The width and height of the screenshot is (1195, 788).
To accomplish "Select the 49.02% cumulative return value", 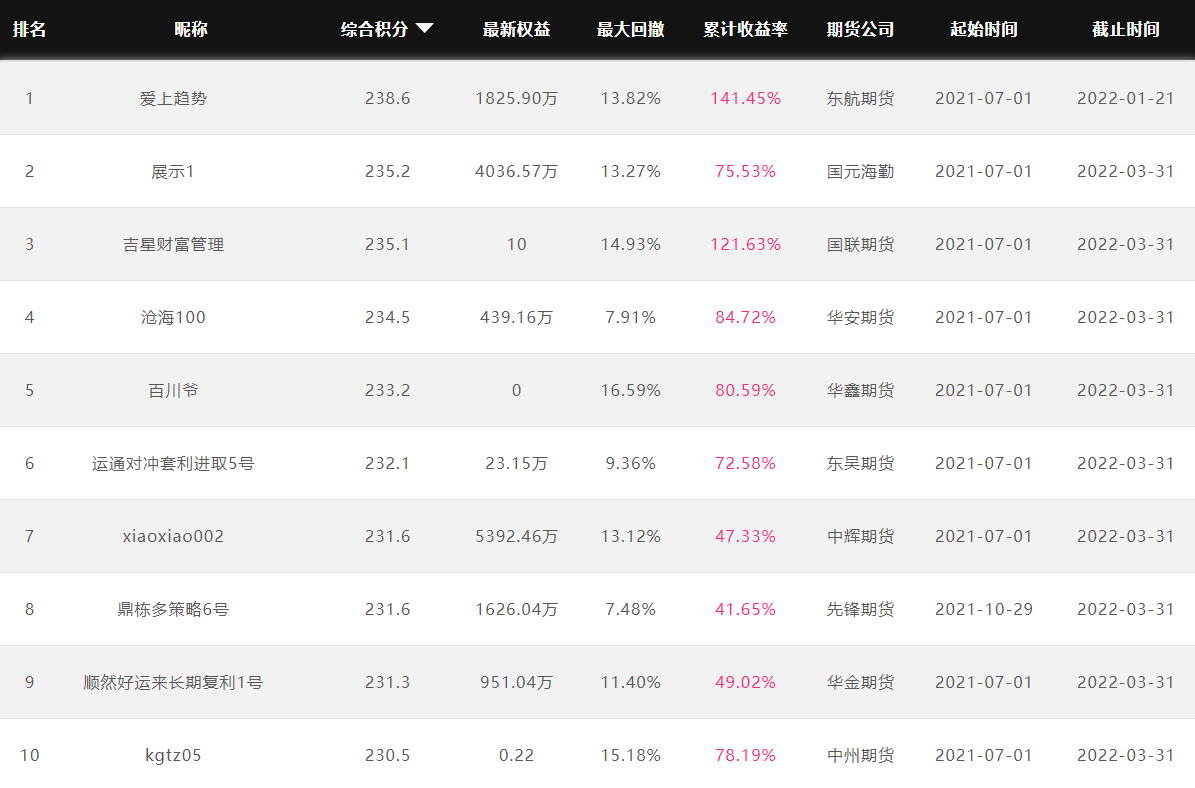I will point(745,682).
